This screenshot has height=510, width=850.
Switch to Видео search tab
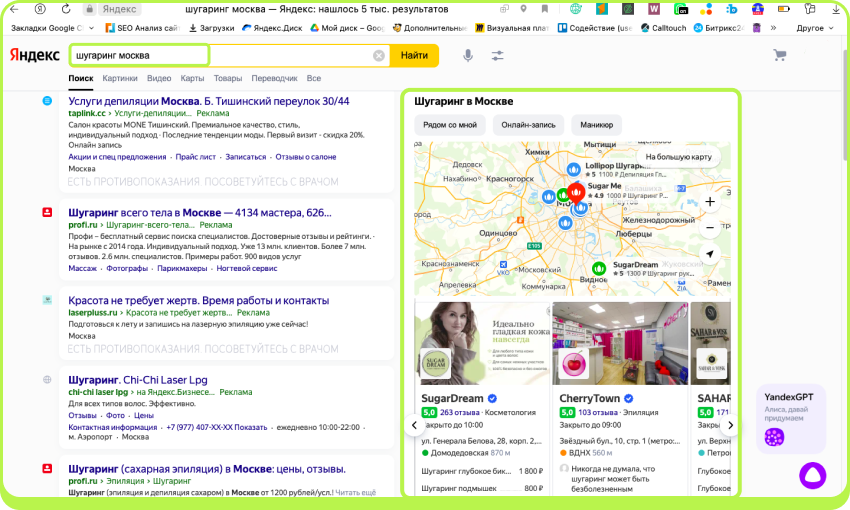pos(159,78)
